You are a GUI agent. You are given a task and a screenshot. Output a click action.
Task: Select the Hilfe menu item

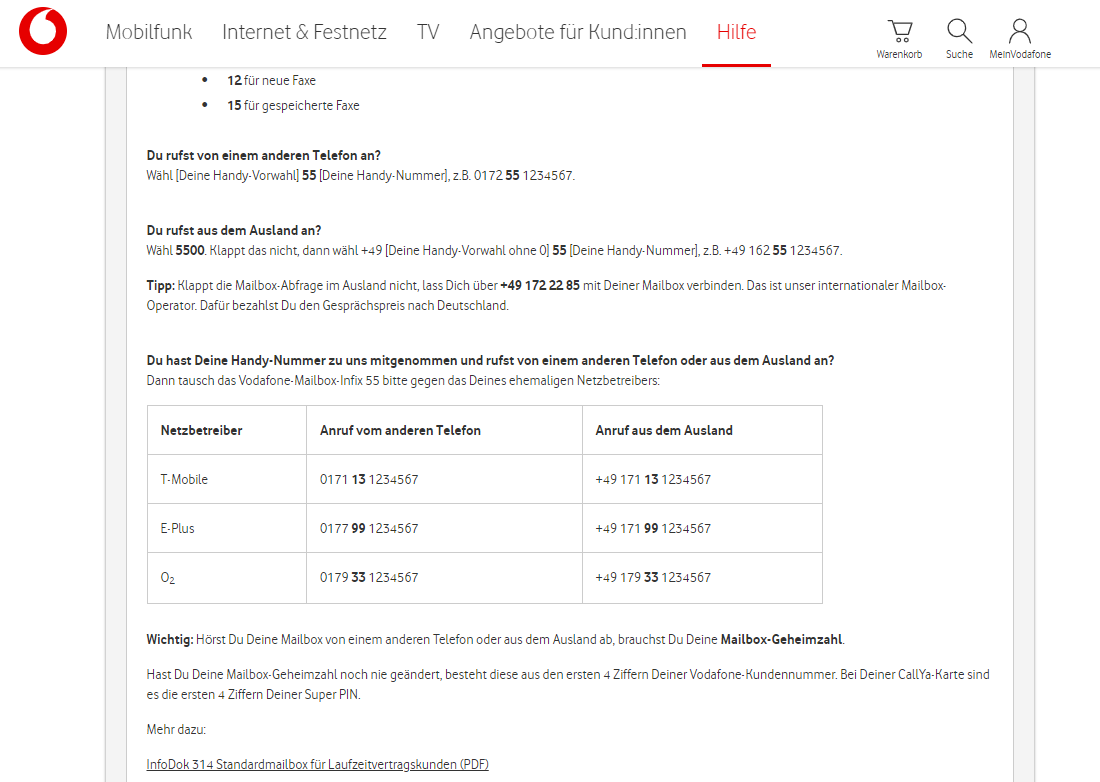[x=737, y=32]
